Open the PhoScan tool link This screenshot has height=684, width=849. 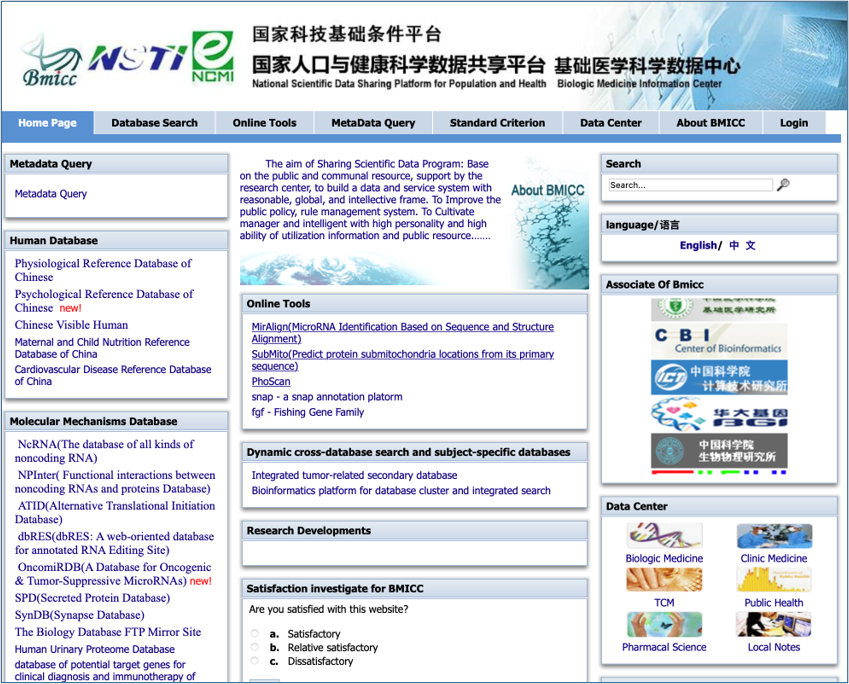[x=271, y=381]
